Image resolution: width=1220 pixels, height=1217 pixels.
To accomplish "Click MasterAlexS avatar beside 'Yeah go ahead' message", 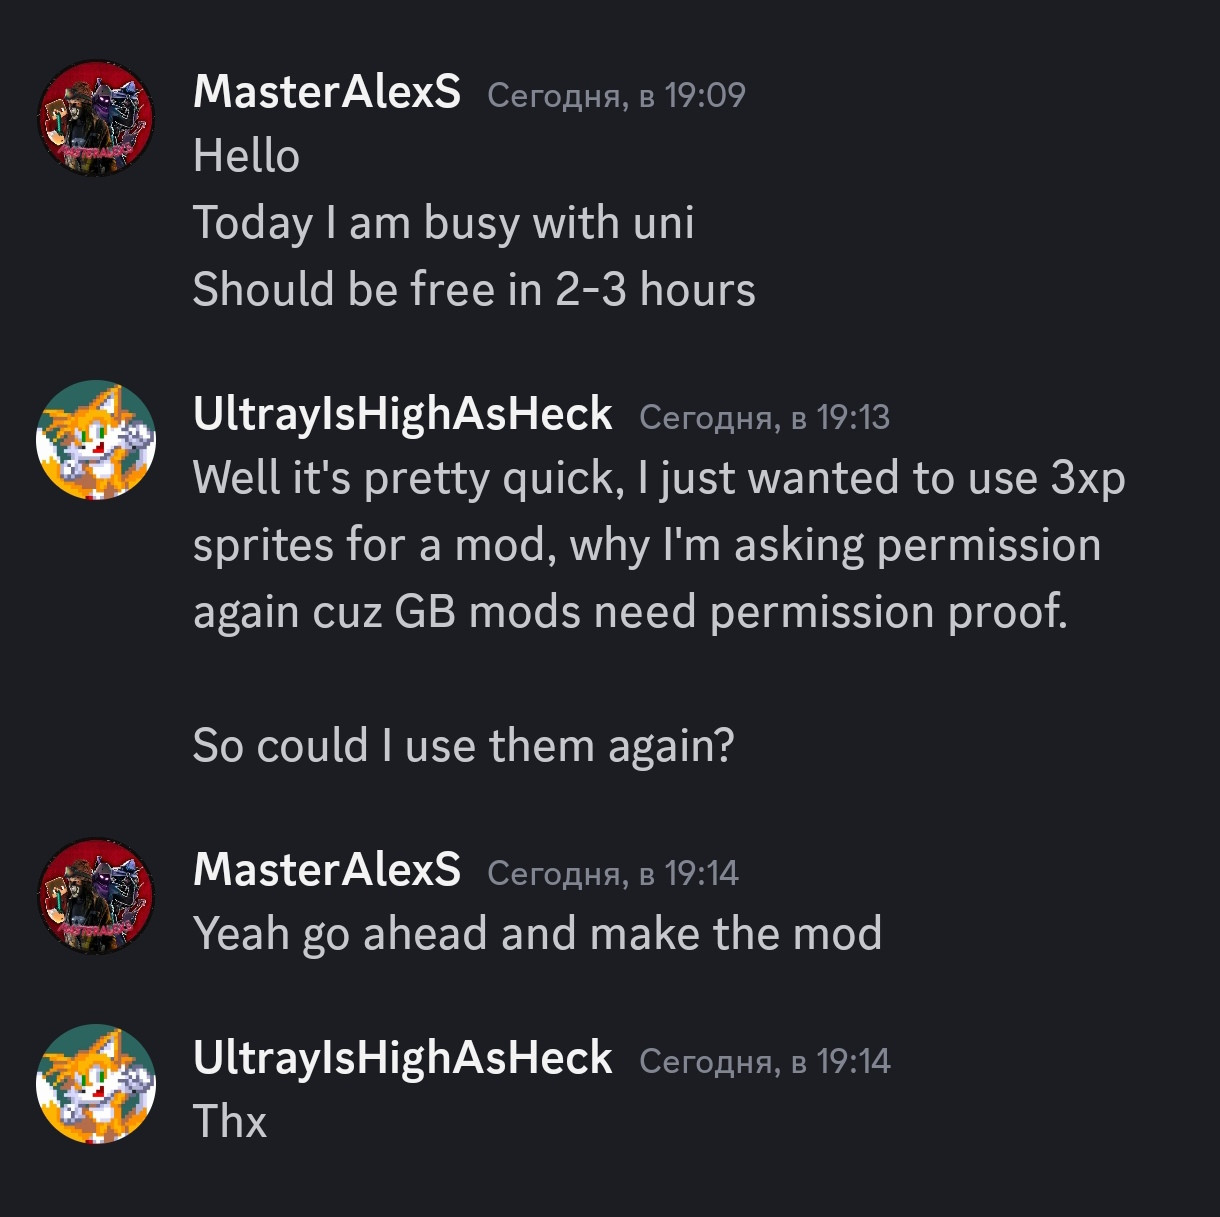I will [96, 895].
